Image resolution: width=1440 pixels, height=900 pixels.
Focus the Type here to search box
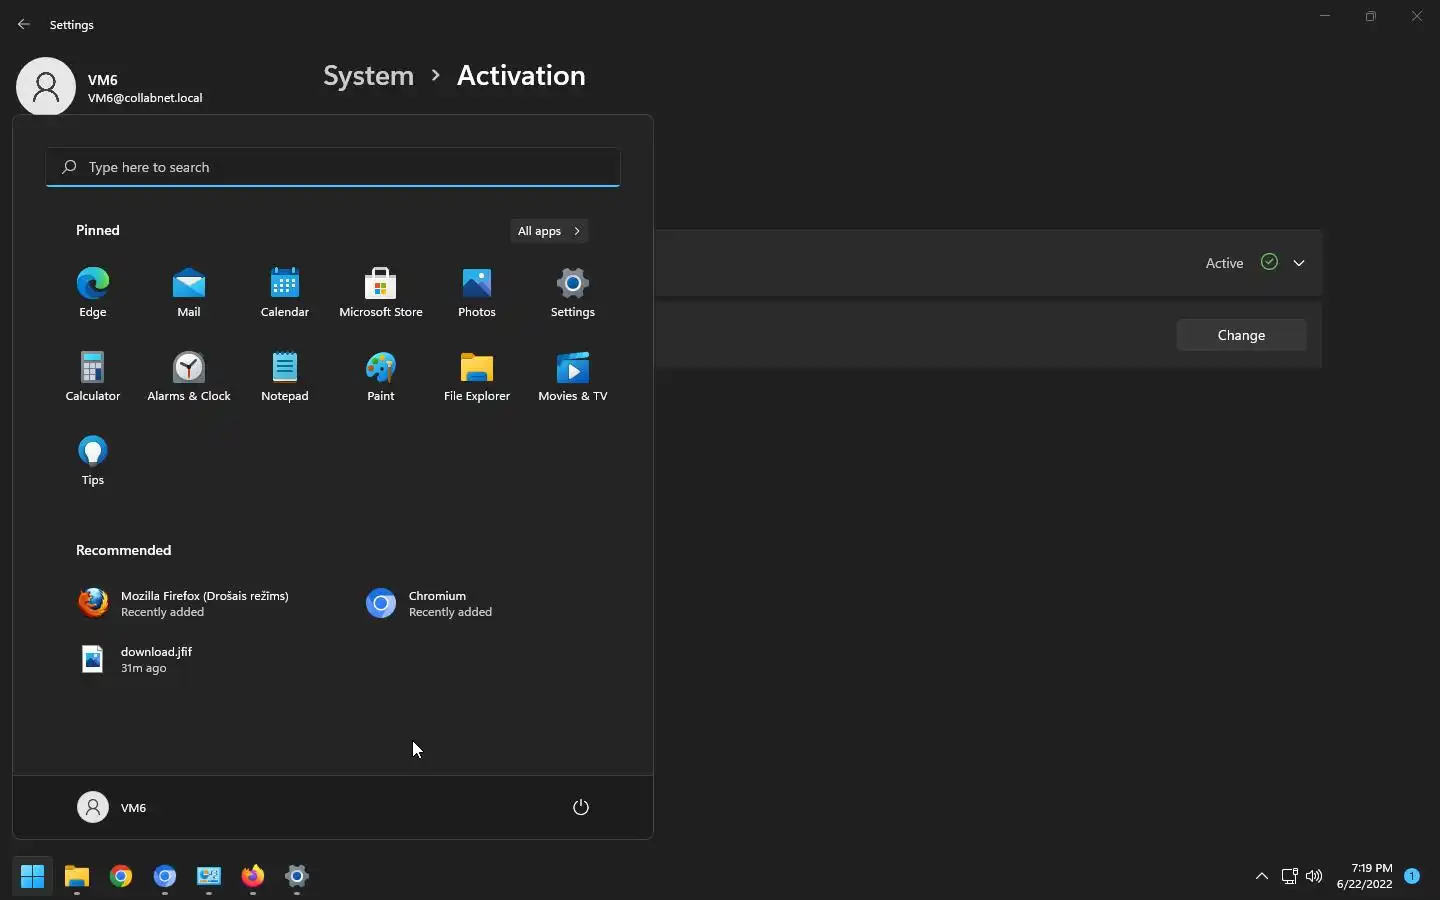point(333,167)
